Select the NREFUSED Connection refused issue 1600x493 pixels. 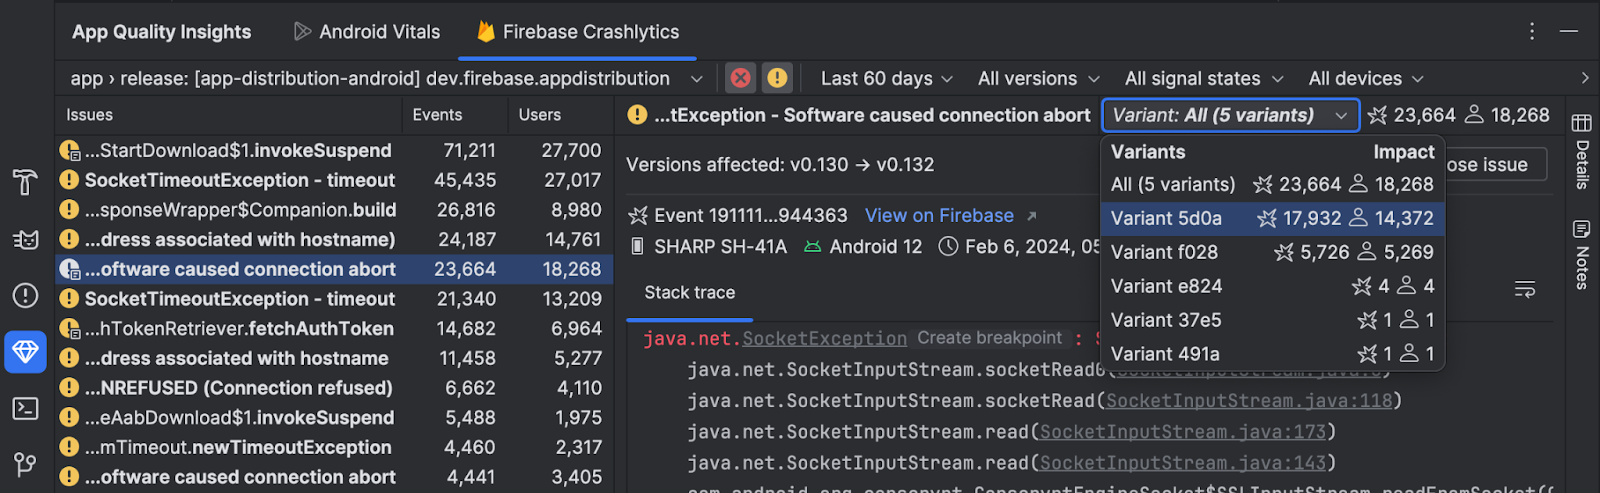pyautogui.click(x=238, y=388)
